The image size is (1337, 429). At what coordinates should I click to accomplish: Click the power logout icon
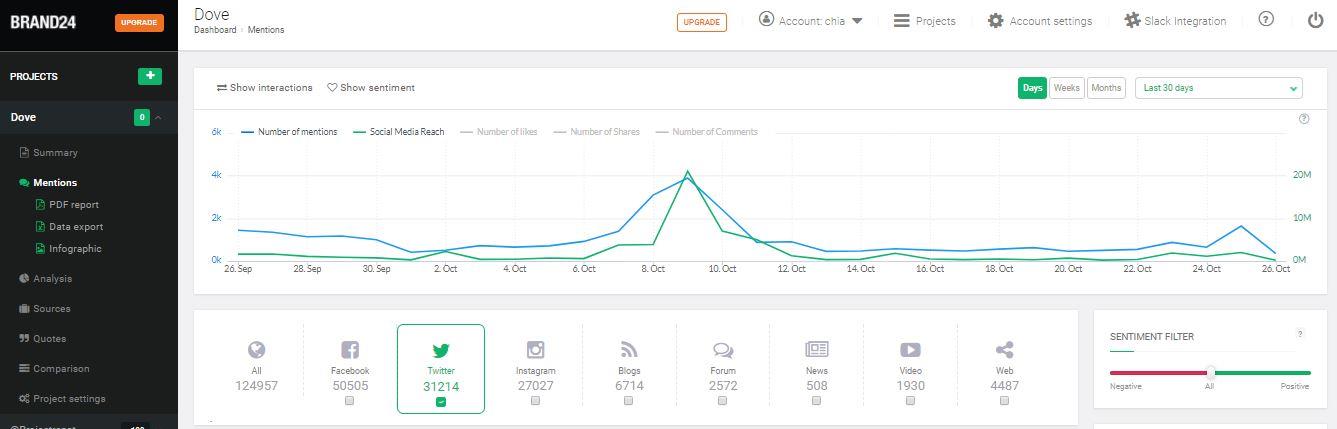[x=1316, y=20]
